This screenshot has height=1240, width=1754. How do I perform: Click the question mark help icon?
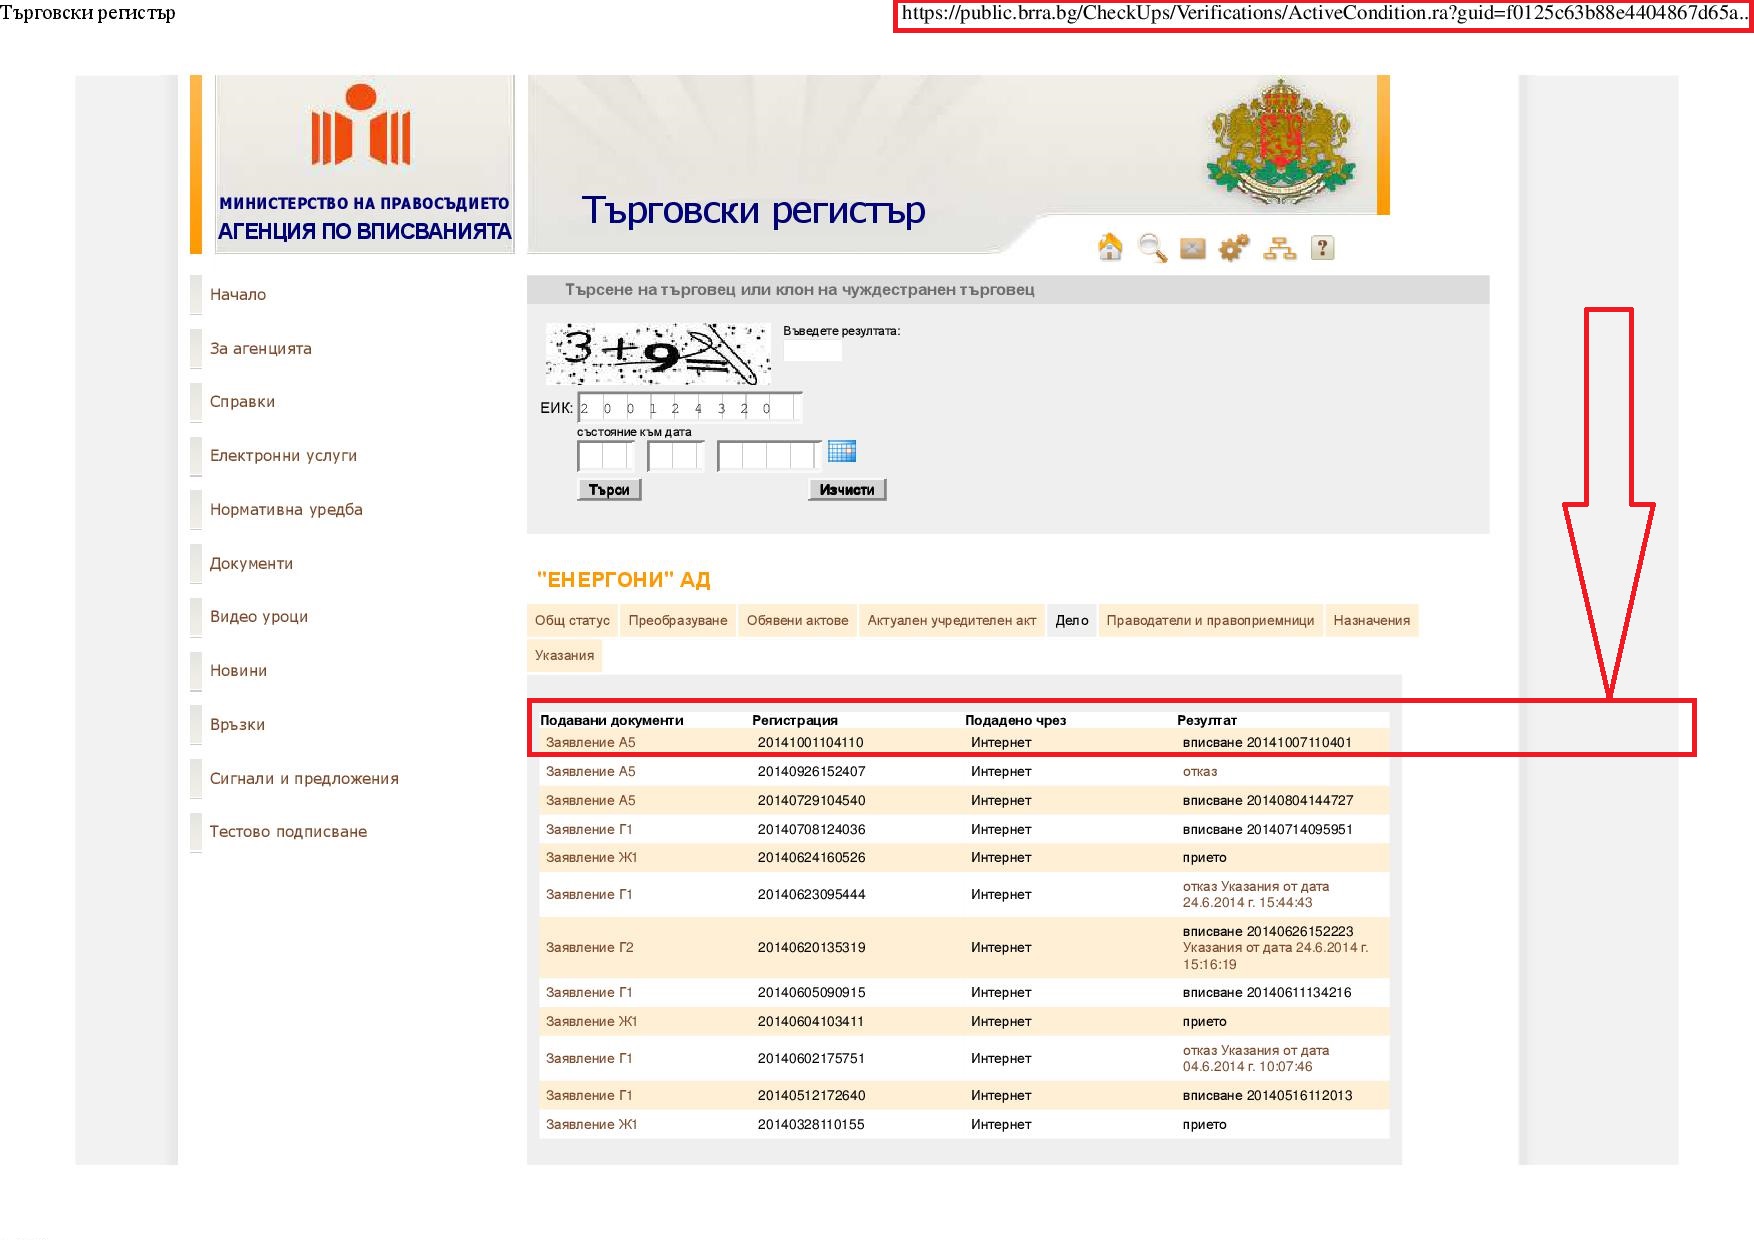click(x=1322, y=247)
